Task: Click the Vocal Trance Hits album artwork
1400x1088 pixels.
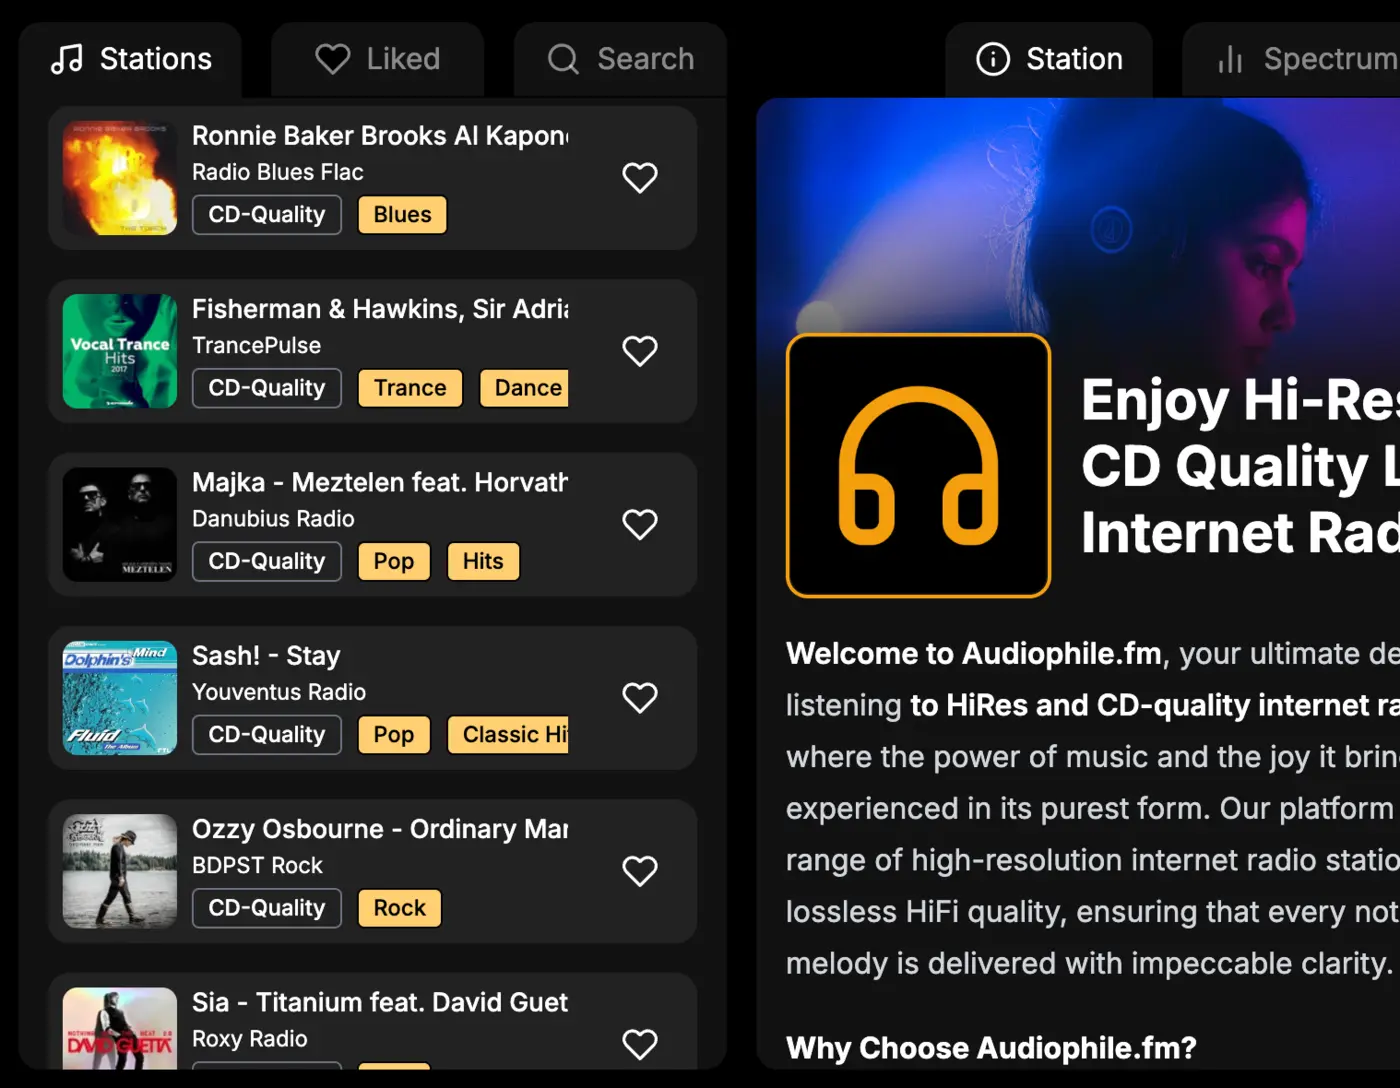Action: pyautogui.click(x=119, y=351)
